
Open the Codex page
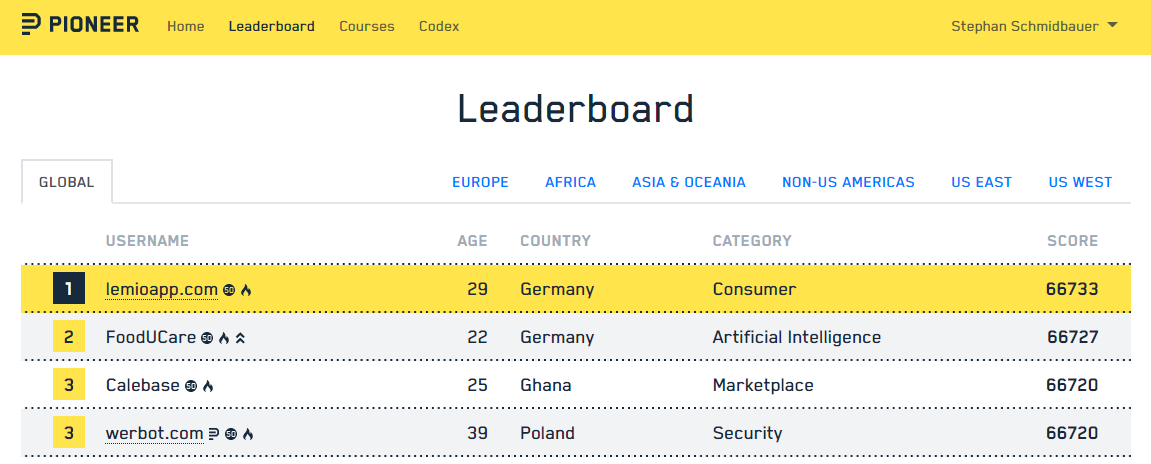(x=439, y=26)
